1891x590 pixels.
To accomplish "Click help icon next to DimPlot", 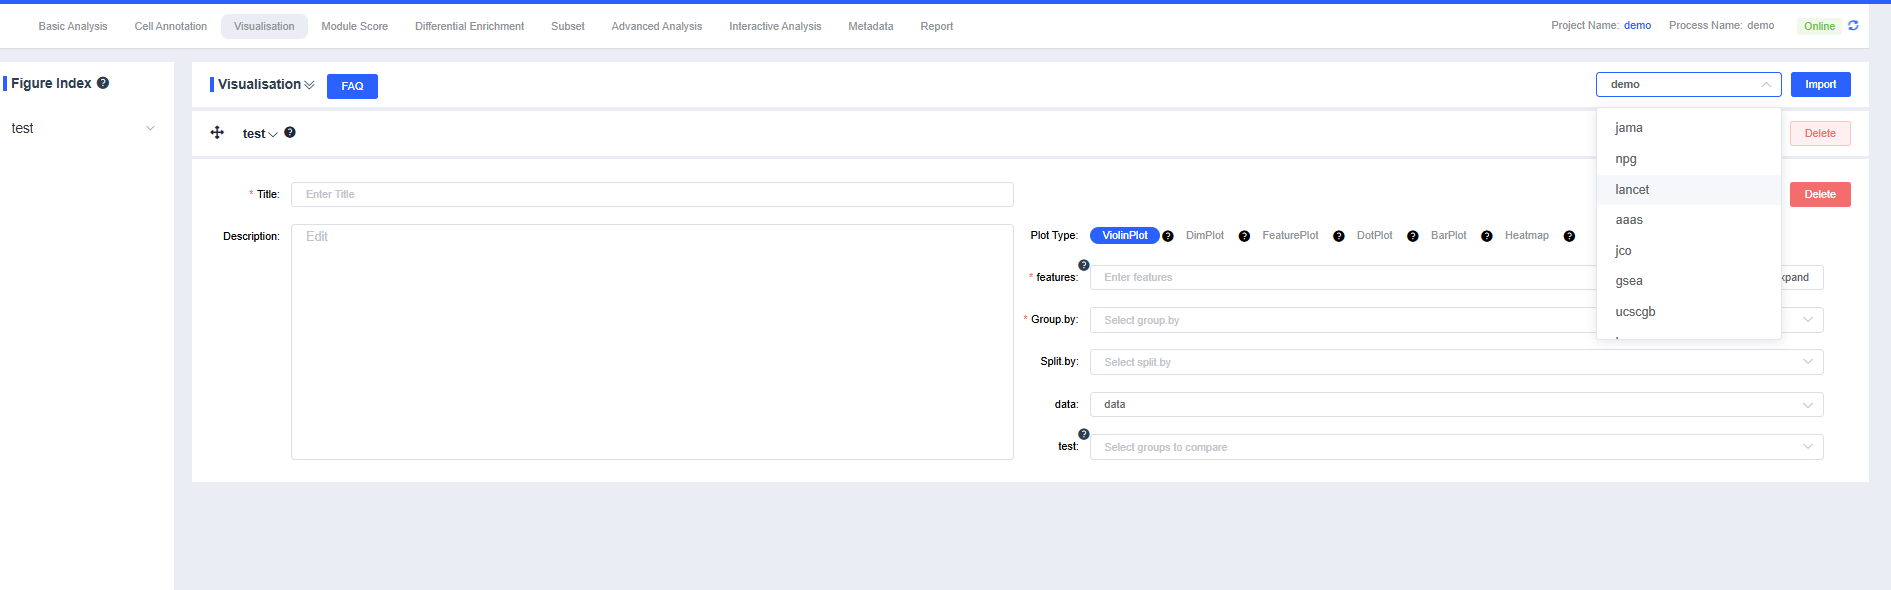I will 1244,236.
